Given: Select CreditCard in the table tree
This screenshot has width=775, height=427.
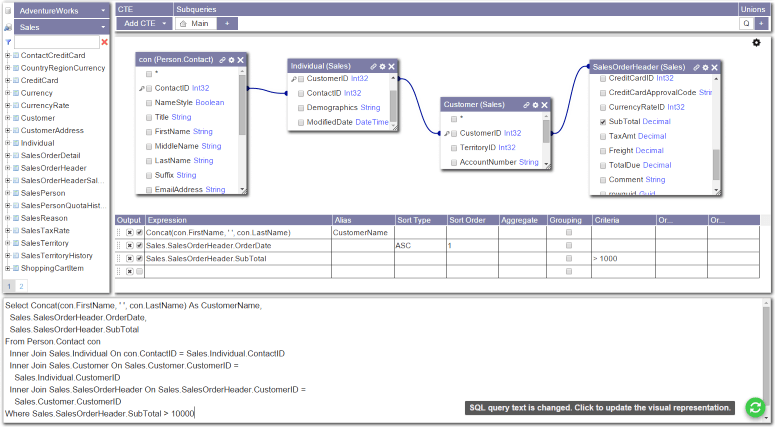Looking at the screenshot, I should pyautogui.click(x=40, y=81).
